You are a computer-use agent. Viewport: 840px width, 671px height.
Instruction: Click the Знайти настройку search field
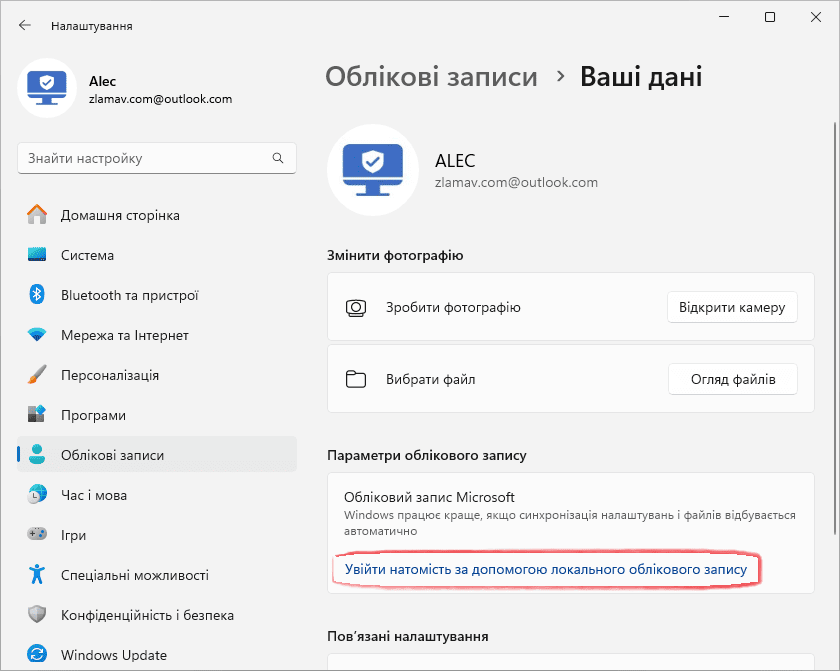coord(150,158)
